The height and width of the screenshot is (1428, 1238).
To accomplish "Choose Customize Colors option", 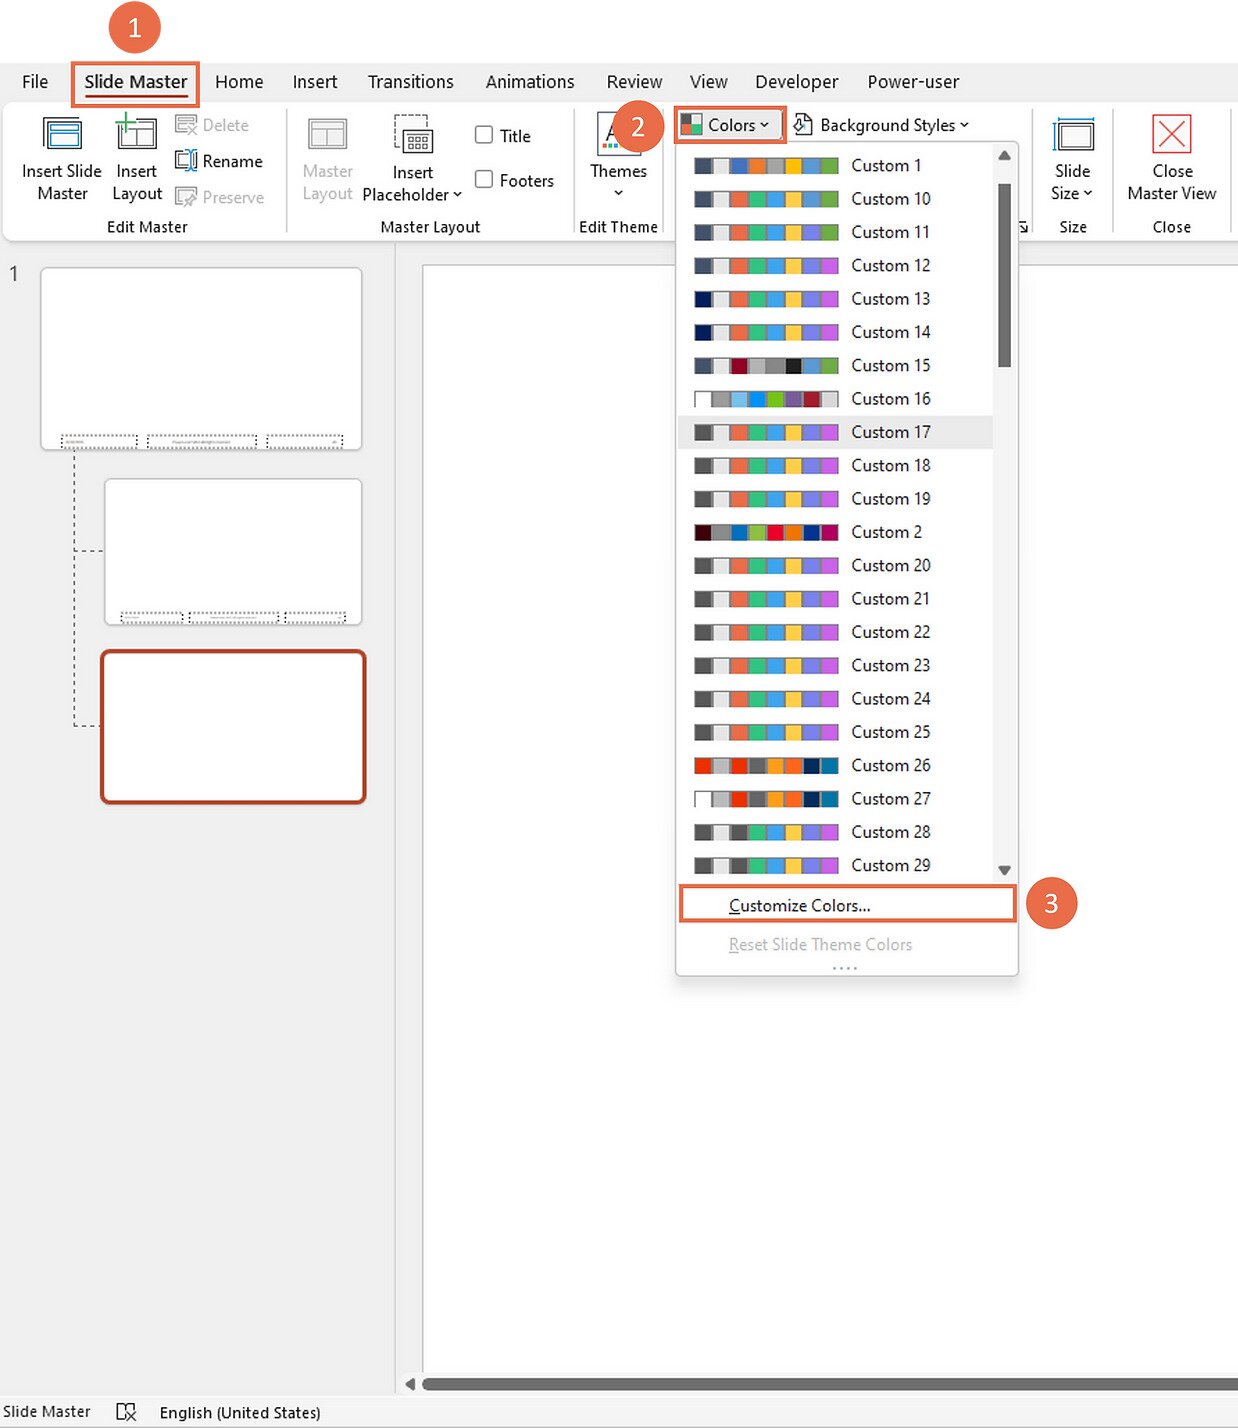I will [x=799, y=905].
